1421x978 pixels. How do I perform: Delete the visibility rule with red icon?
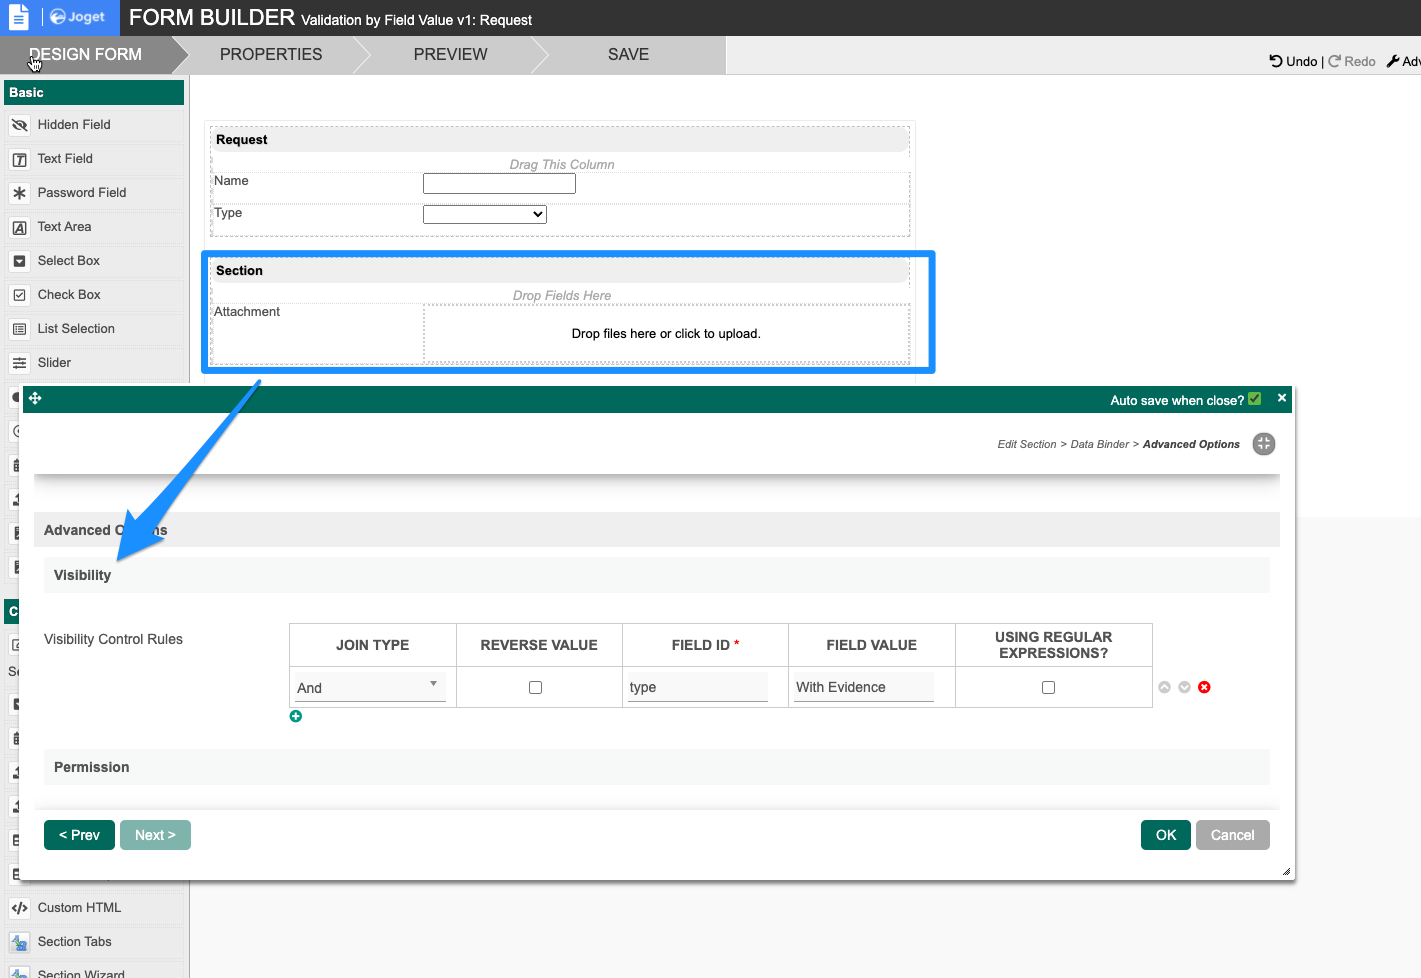[1204, 687]
